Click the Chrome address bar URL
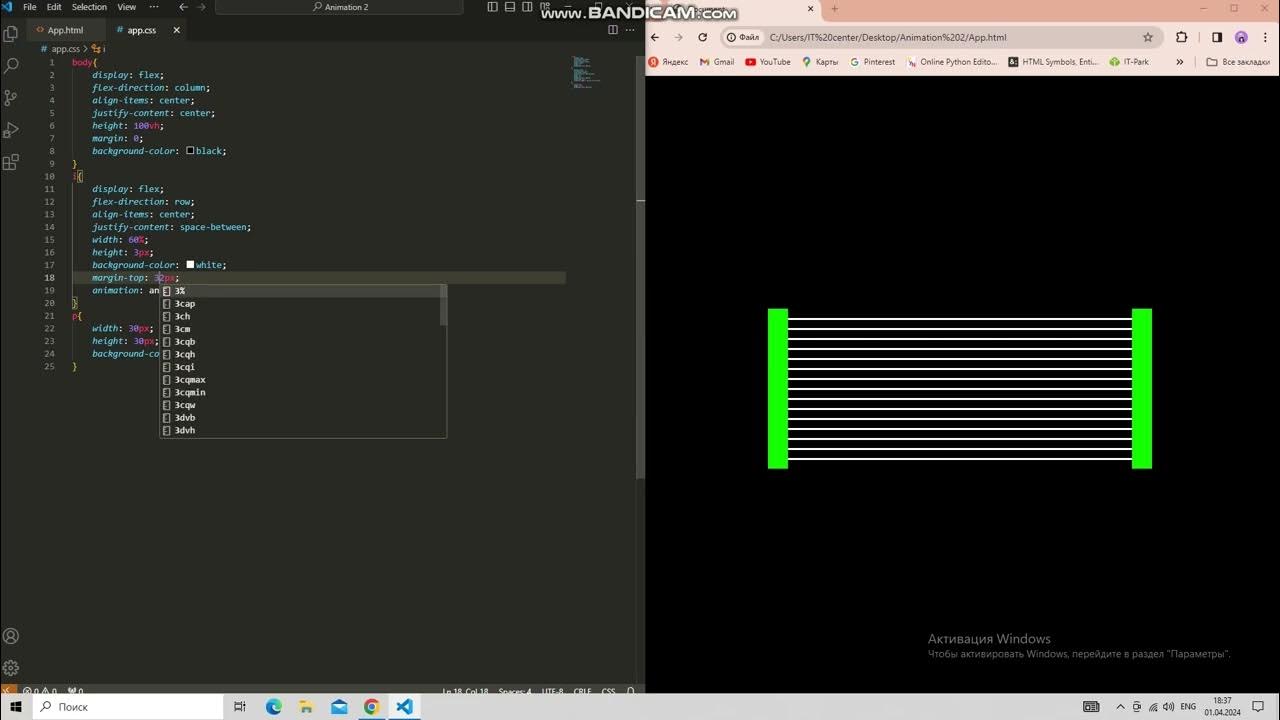This screenshot has height=720, width=1280. pos(888,37)
